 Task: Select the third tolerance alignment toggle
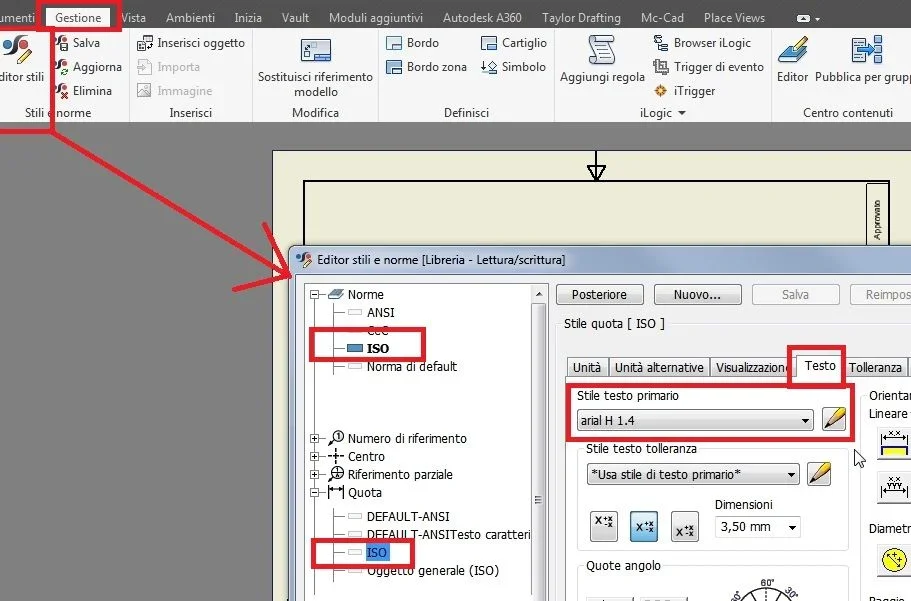pos(684,527)
